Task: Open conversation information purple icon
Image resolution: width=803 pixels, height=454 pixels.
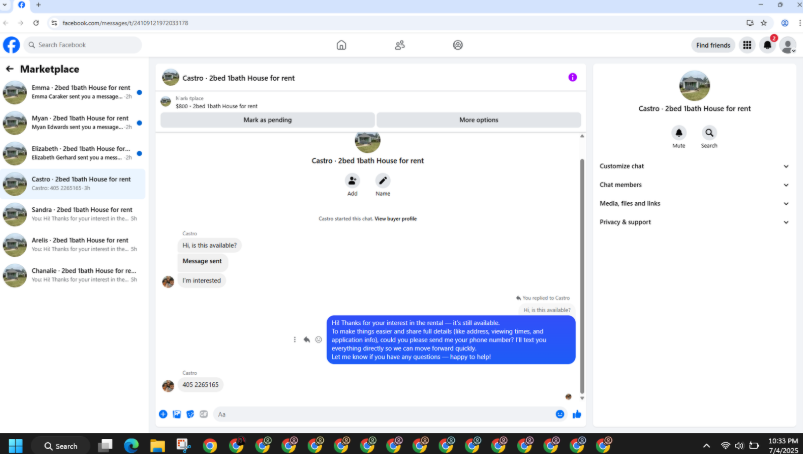Action: (573, 77)
